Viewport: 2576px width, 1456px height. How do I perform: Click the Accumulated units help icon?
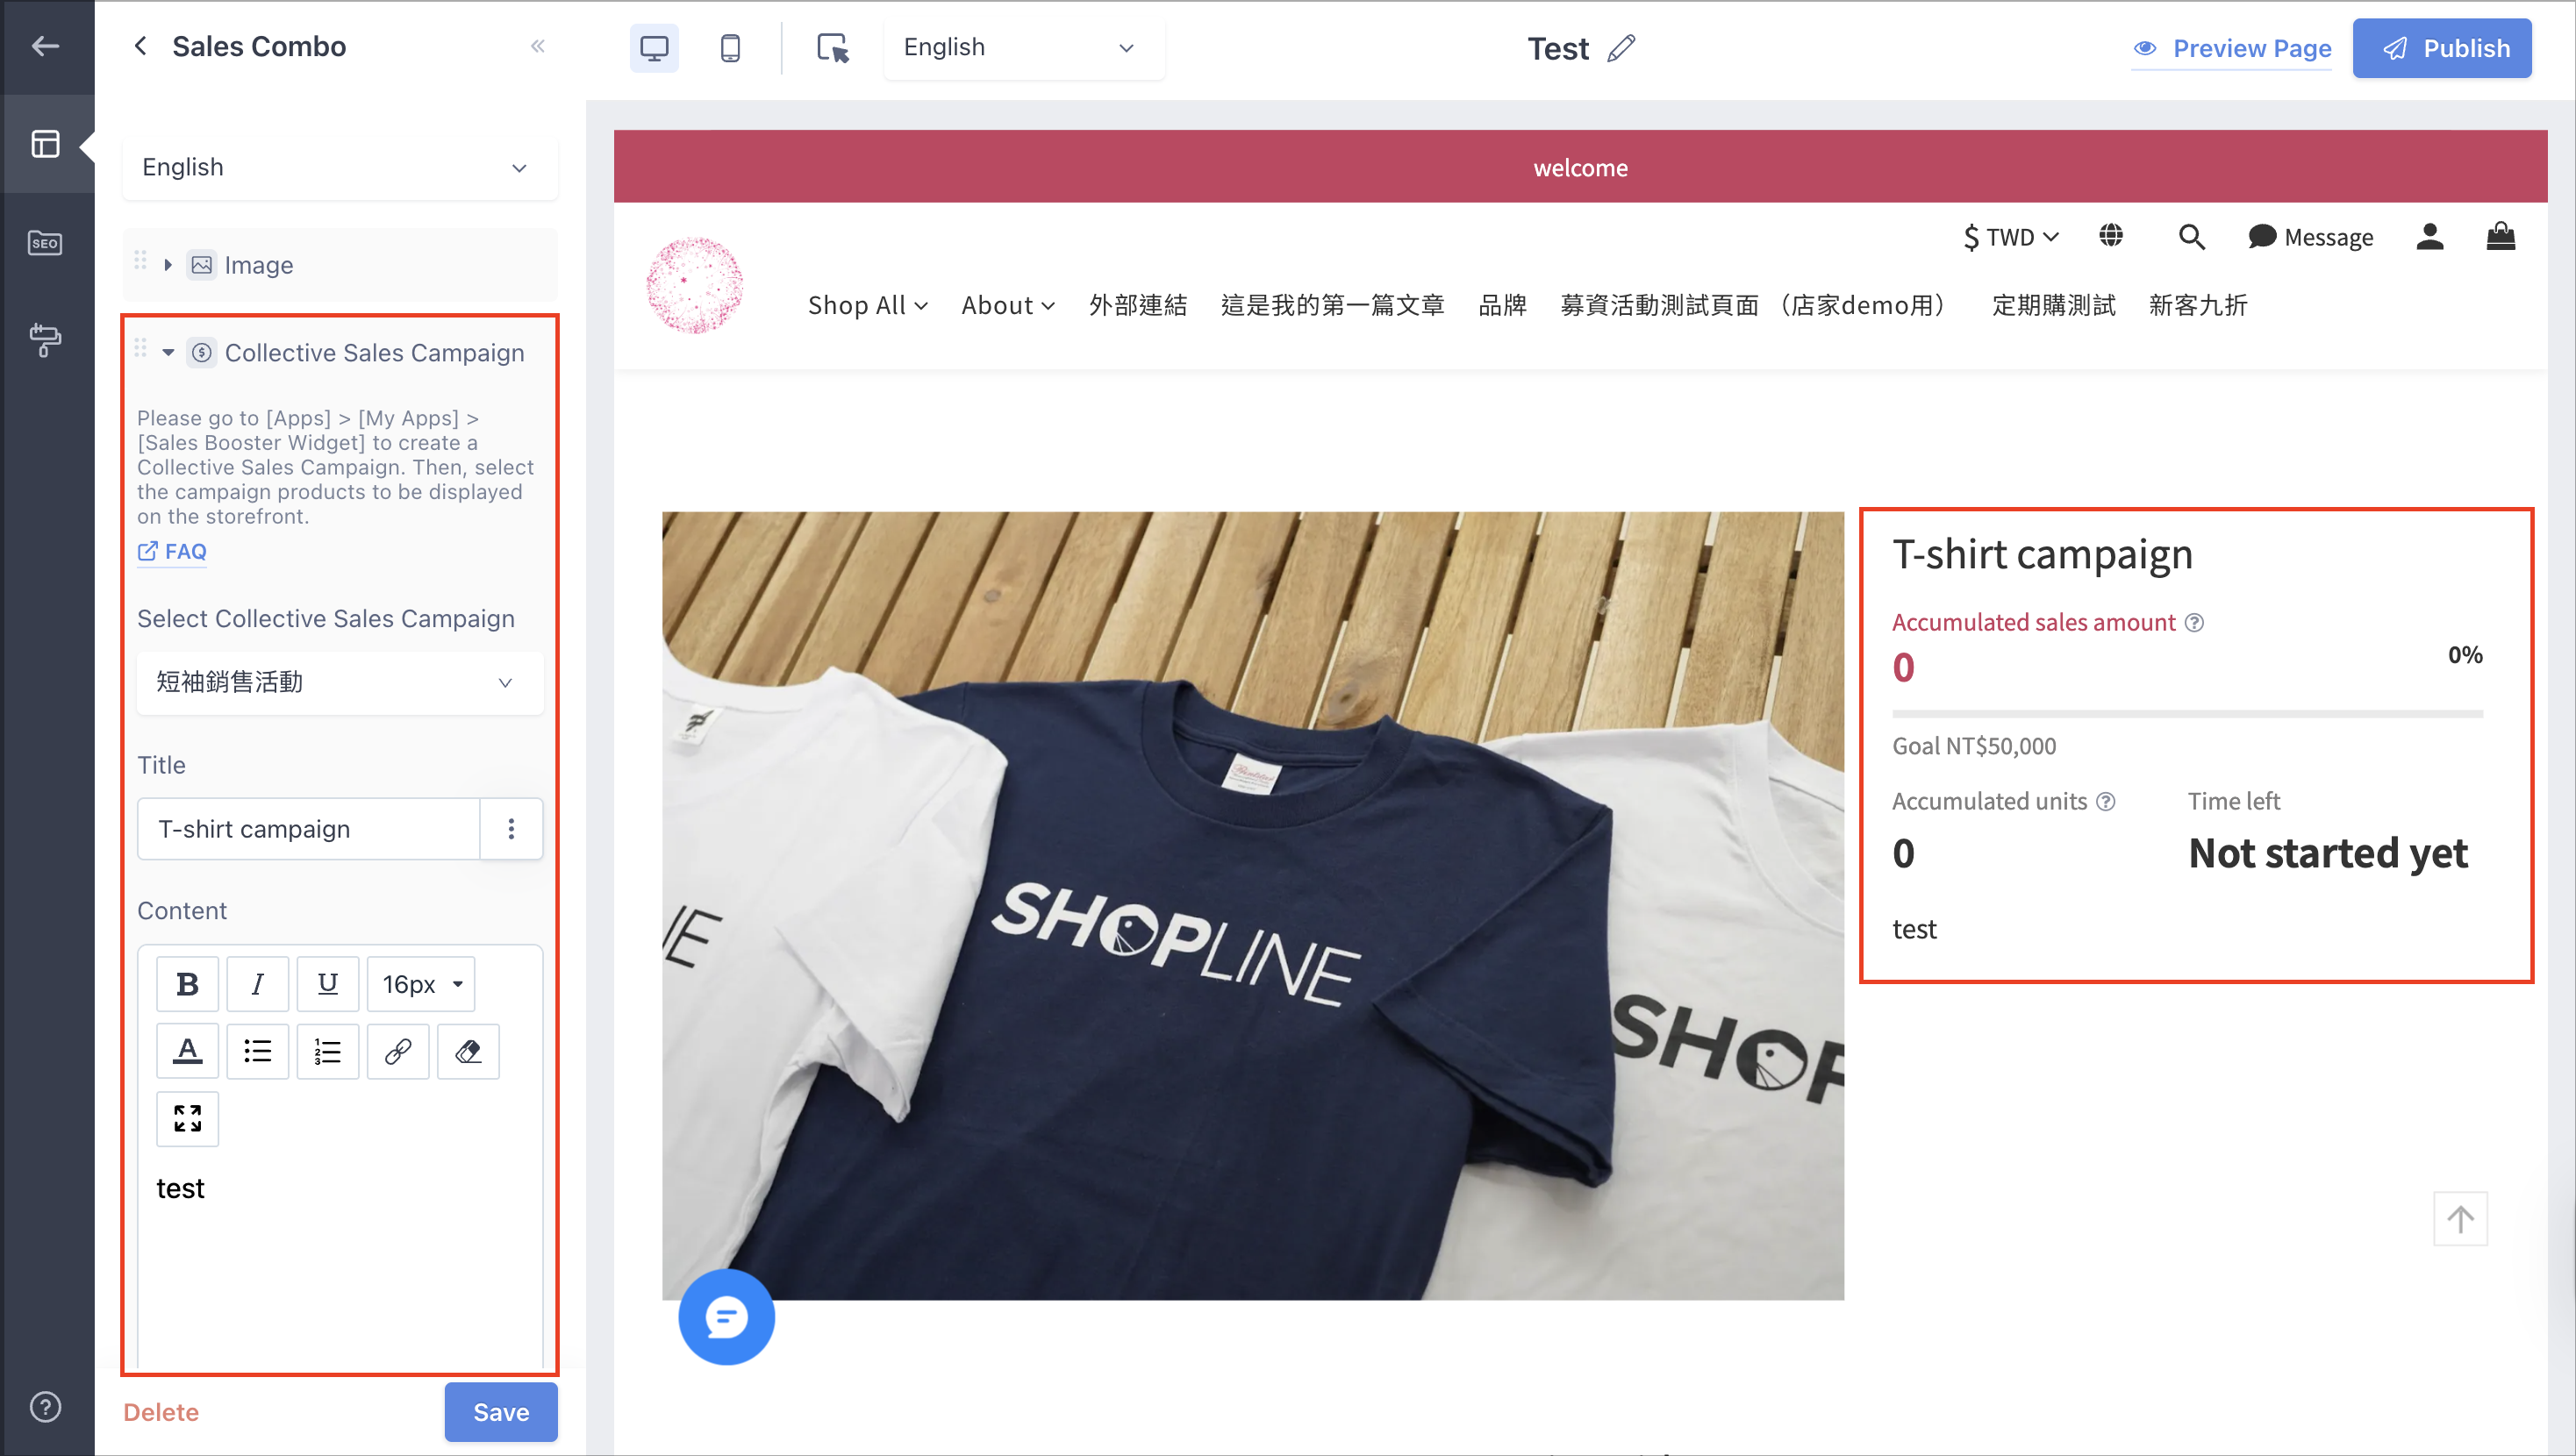pos(2105,801)
